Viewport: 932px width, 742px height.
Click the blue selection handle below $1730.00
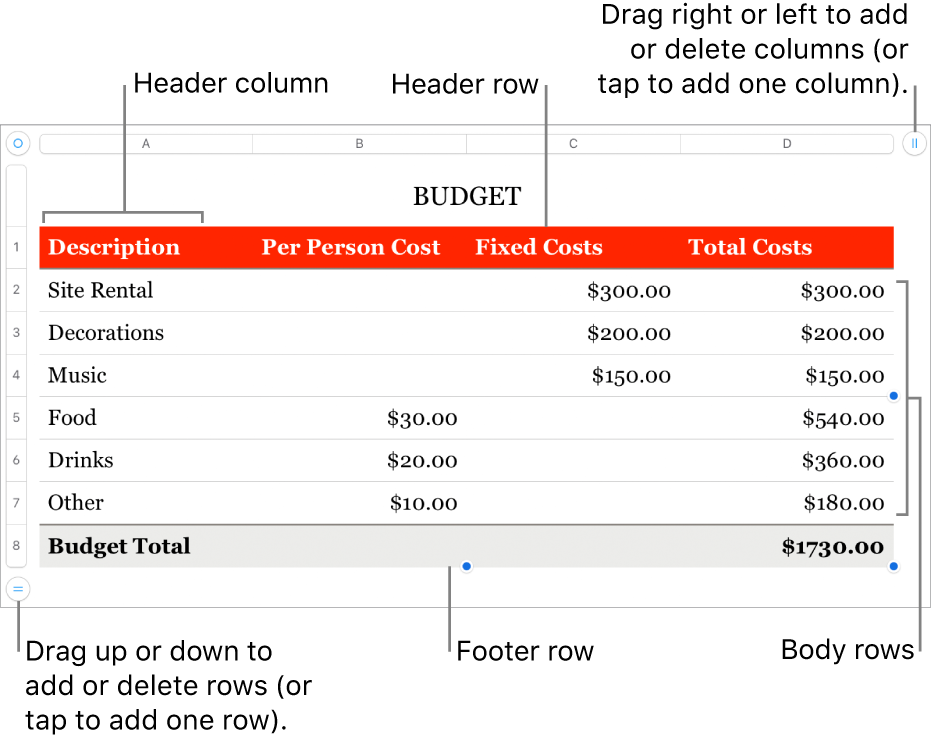[x=894, y=567]
